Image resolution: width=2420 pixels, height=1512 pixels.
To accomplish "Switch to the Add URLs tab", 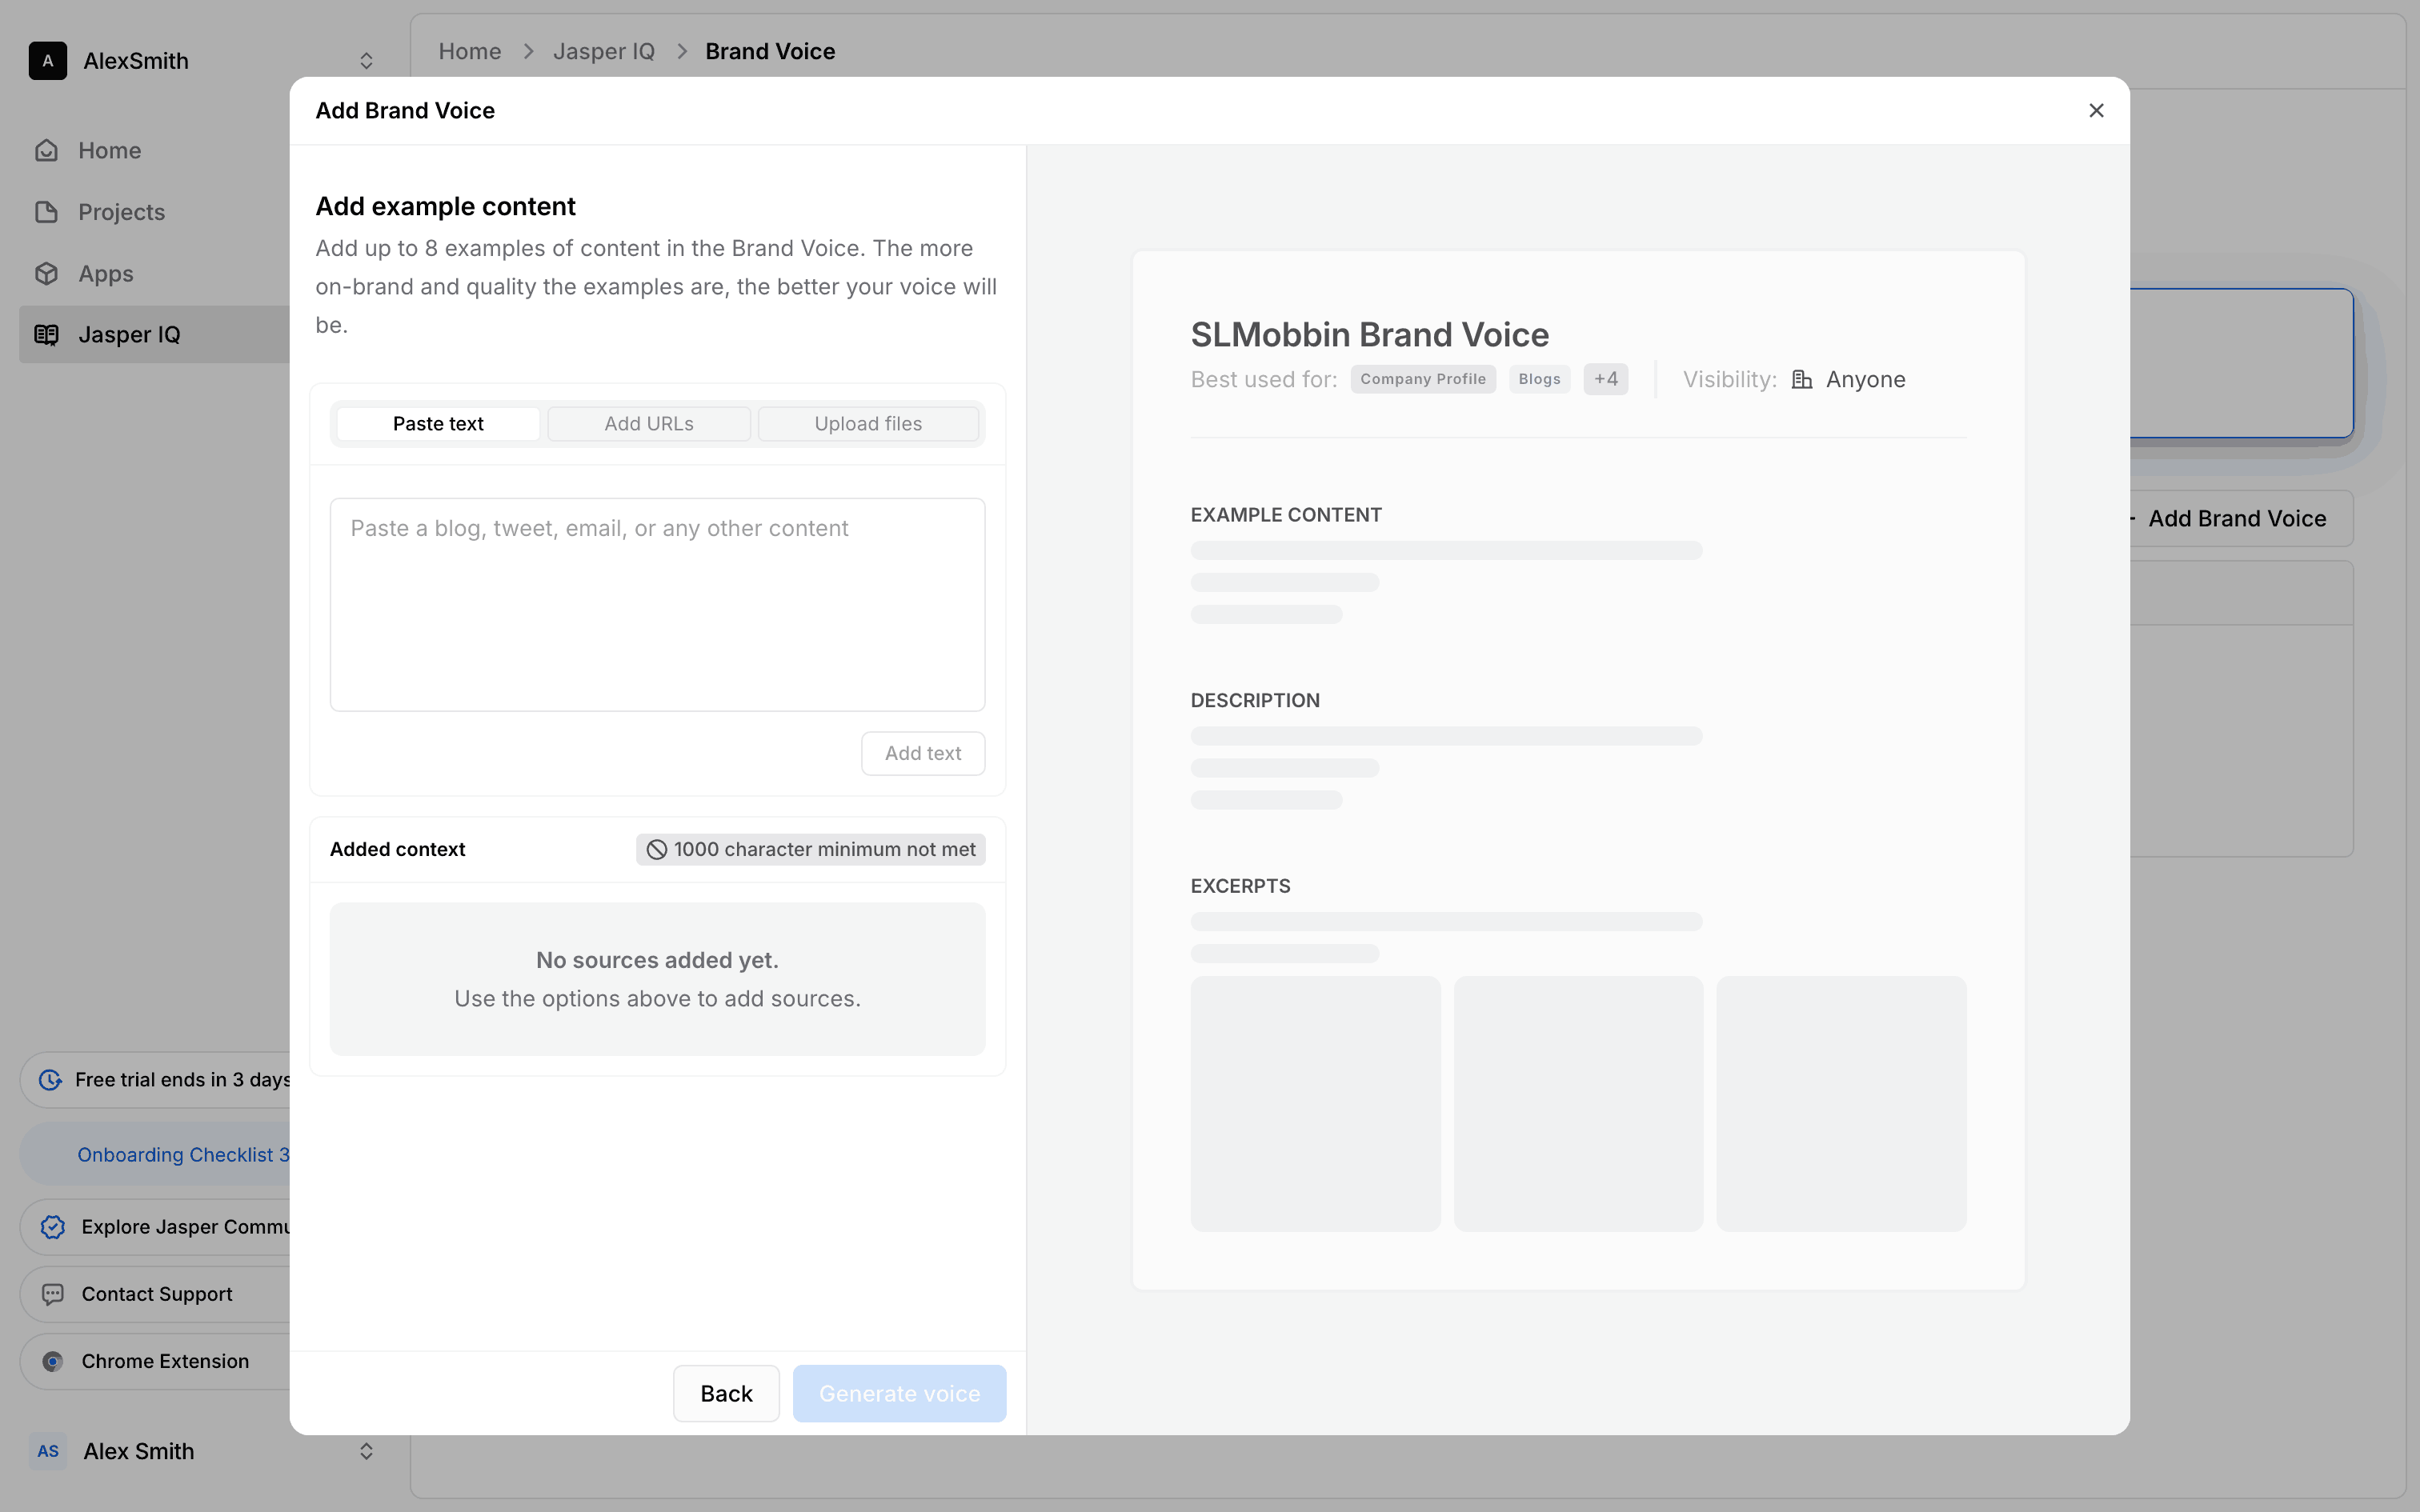I will click(649, 424).
